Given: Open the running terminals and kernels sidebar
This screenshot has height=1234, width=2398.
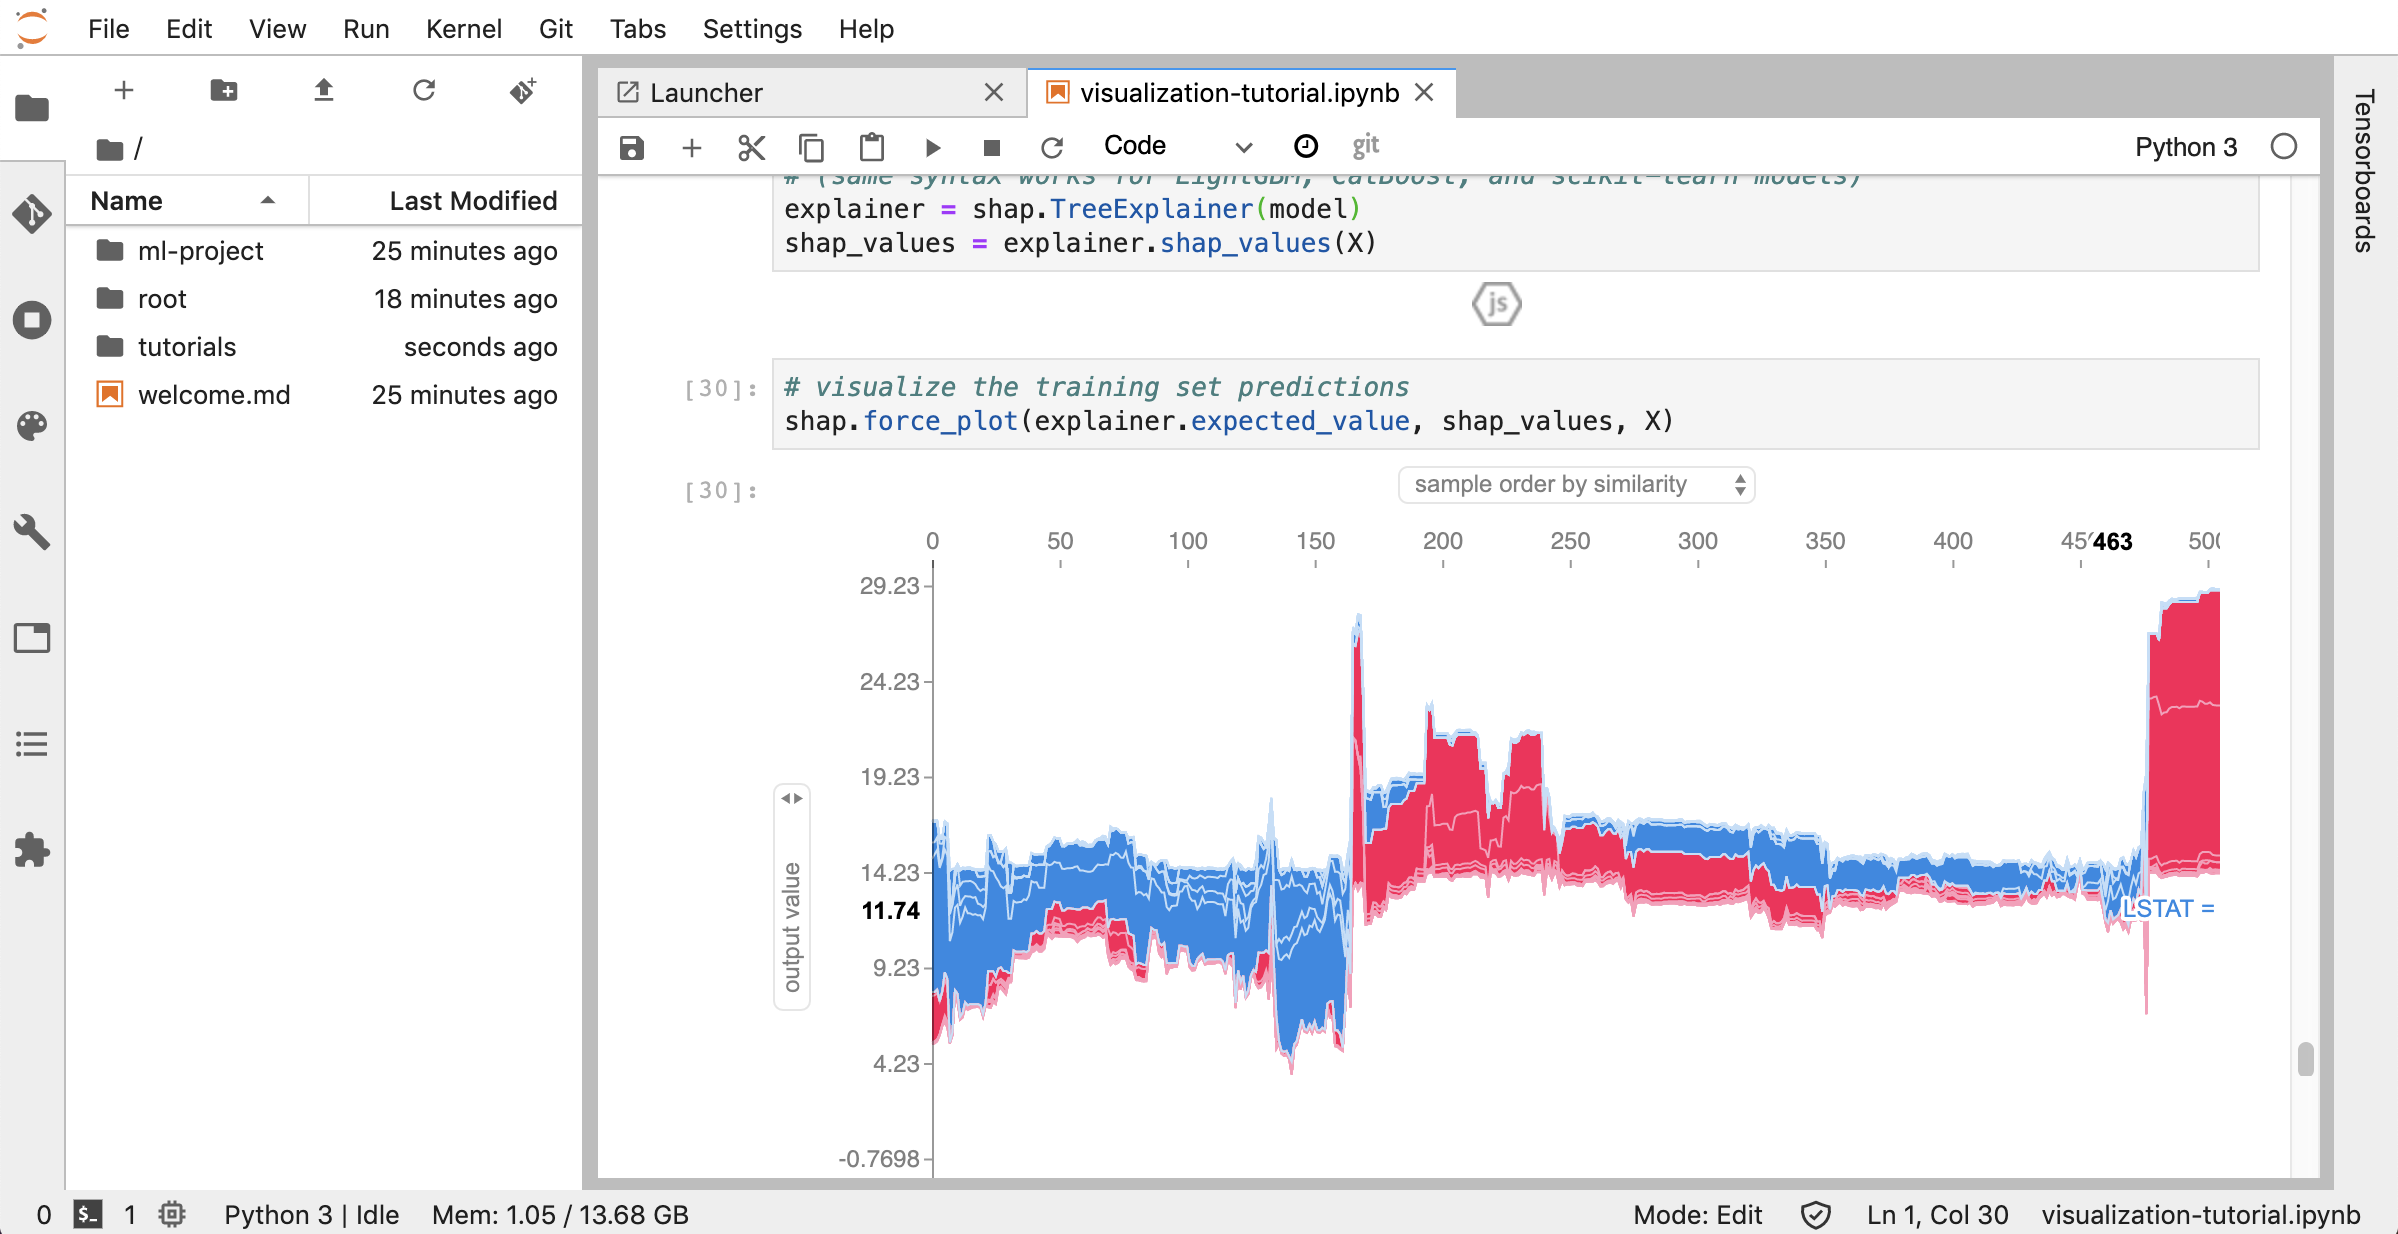Looking at the screenshot, I should click(32, 320).
